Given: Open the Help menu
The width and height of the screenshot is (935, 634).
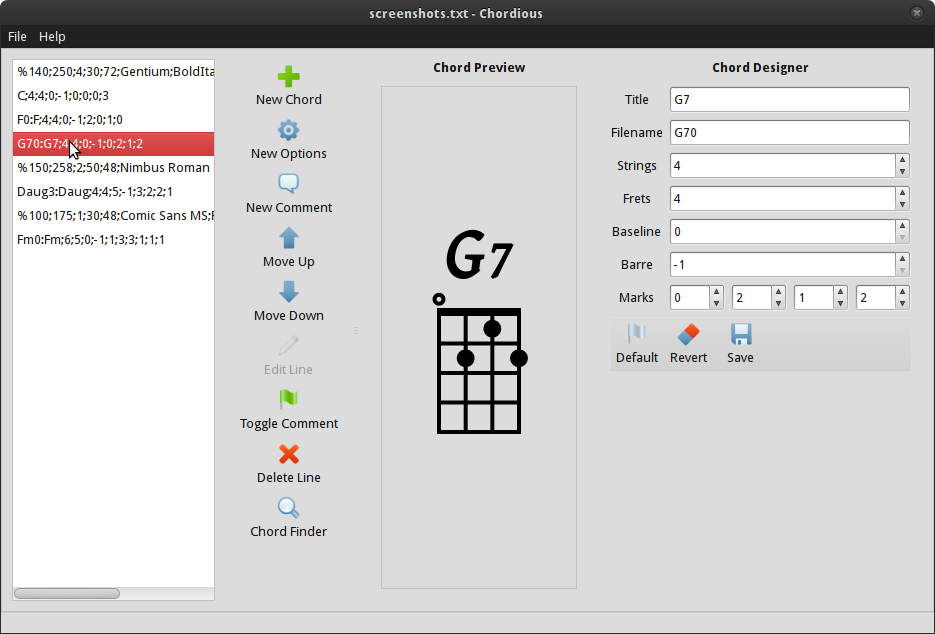Looking at the screenshot, I should click(x=52, y=36).
